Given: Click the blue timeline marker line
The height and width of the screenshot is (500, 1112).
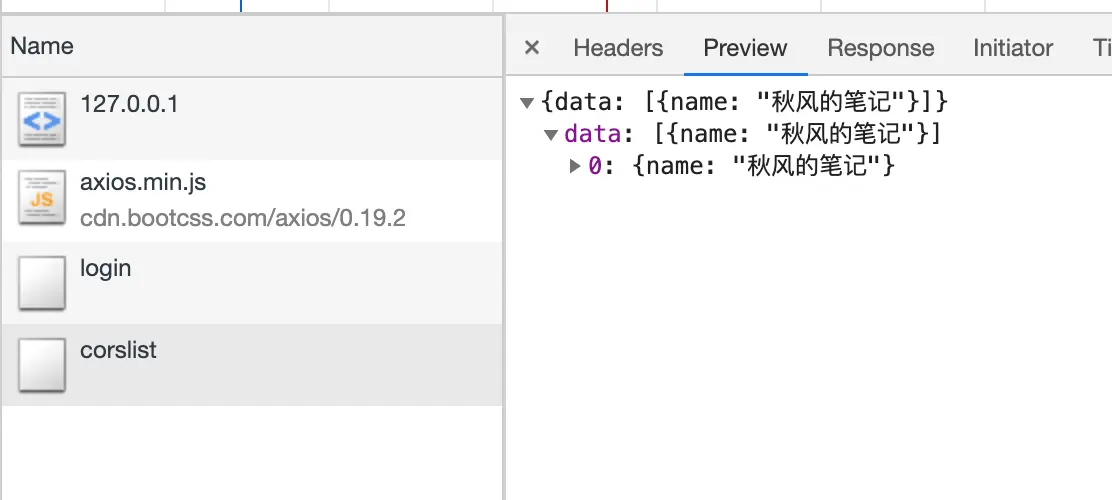Looking at the screenshot, I should 241,6.
